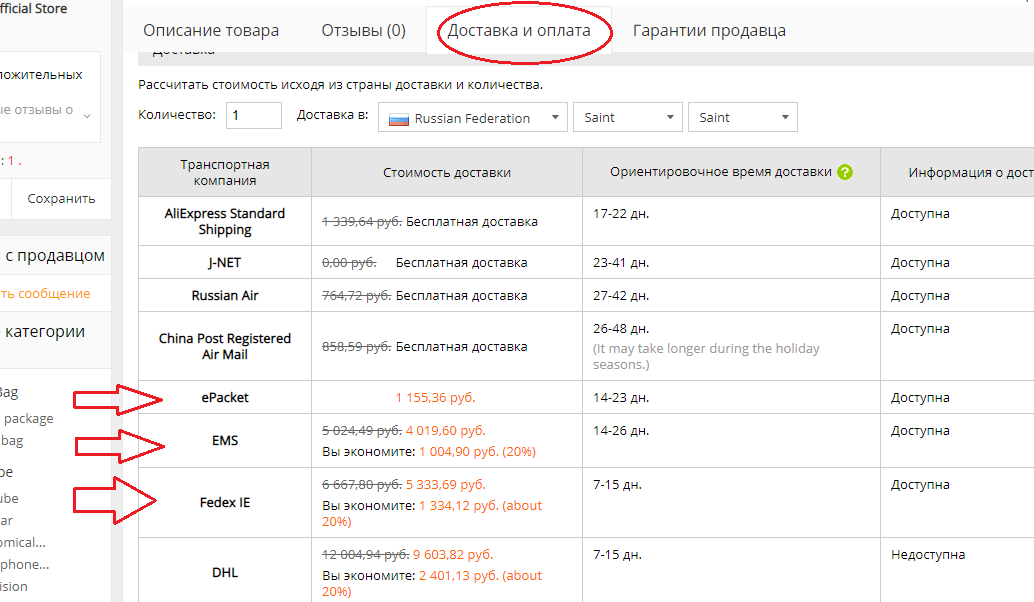This screenshot has height=602, width=1034.
Task: Click the Сохранить button
Action: [x=61, y=198]
